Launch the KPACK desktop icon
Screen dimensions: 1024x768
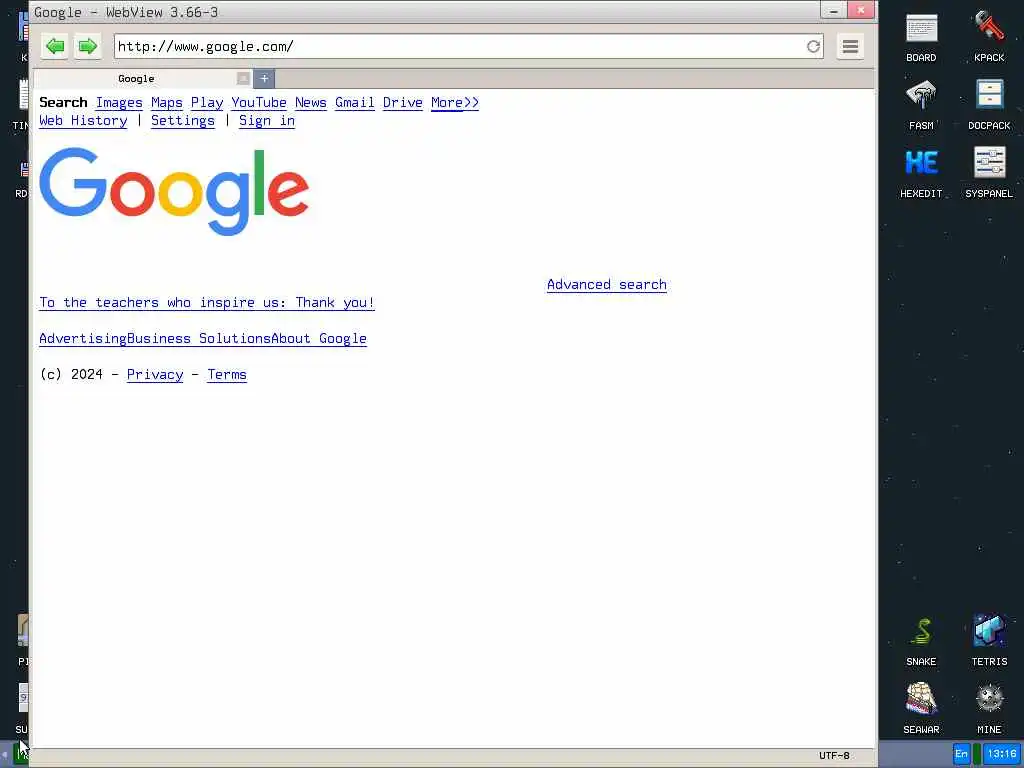click(x=989, y=37)
